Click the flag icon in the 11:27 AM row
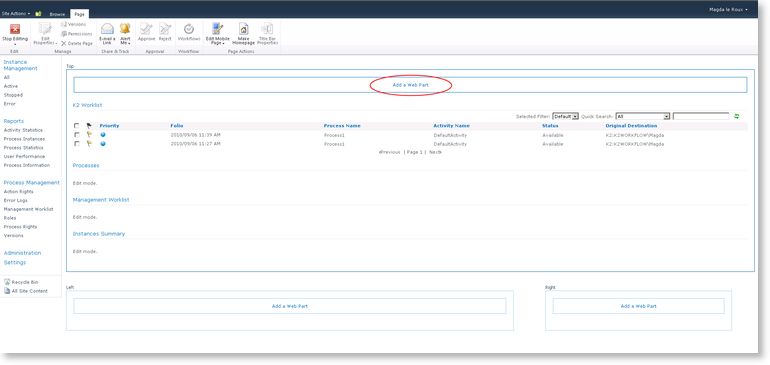770x365 pixels. pos(89,143)
